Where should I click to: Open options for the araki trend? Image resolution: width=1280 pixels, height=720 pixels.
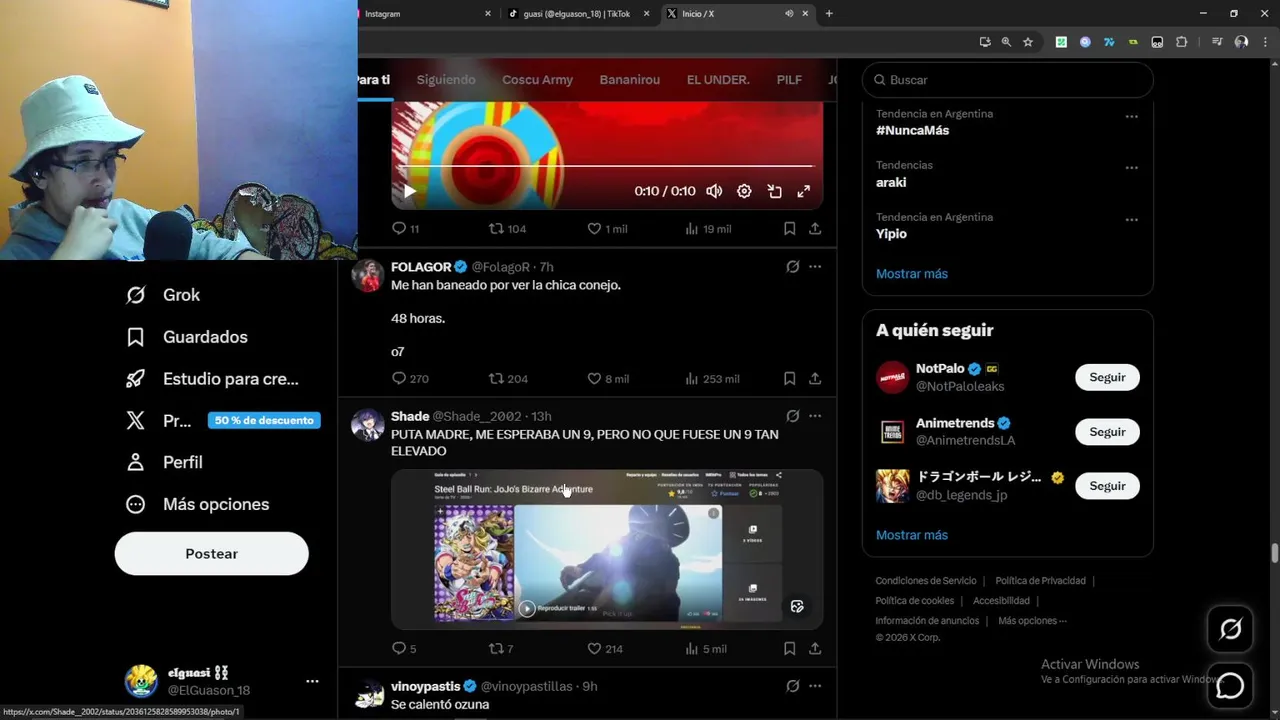pos(1131,168)
